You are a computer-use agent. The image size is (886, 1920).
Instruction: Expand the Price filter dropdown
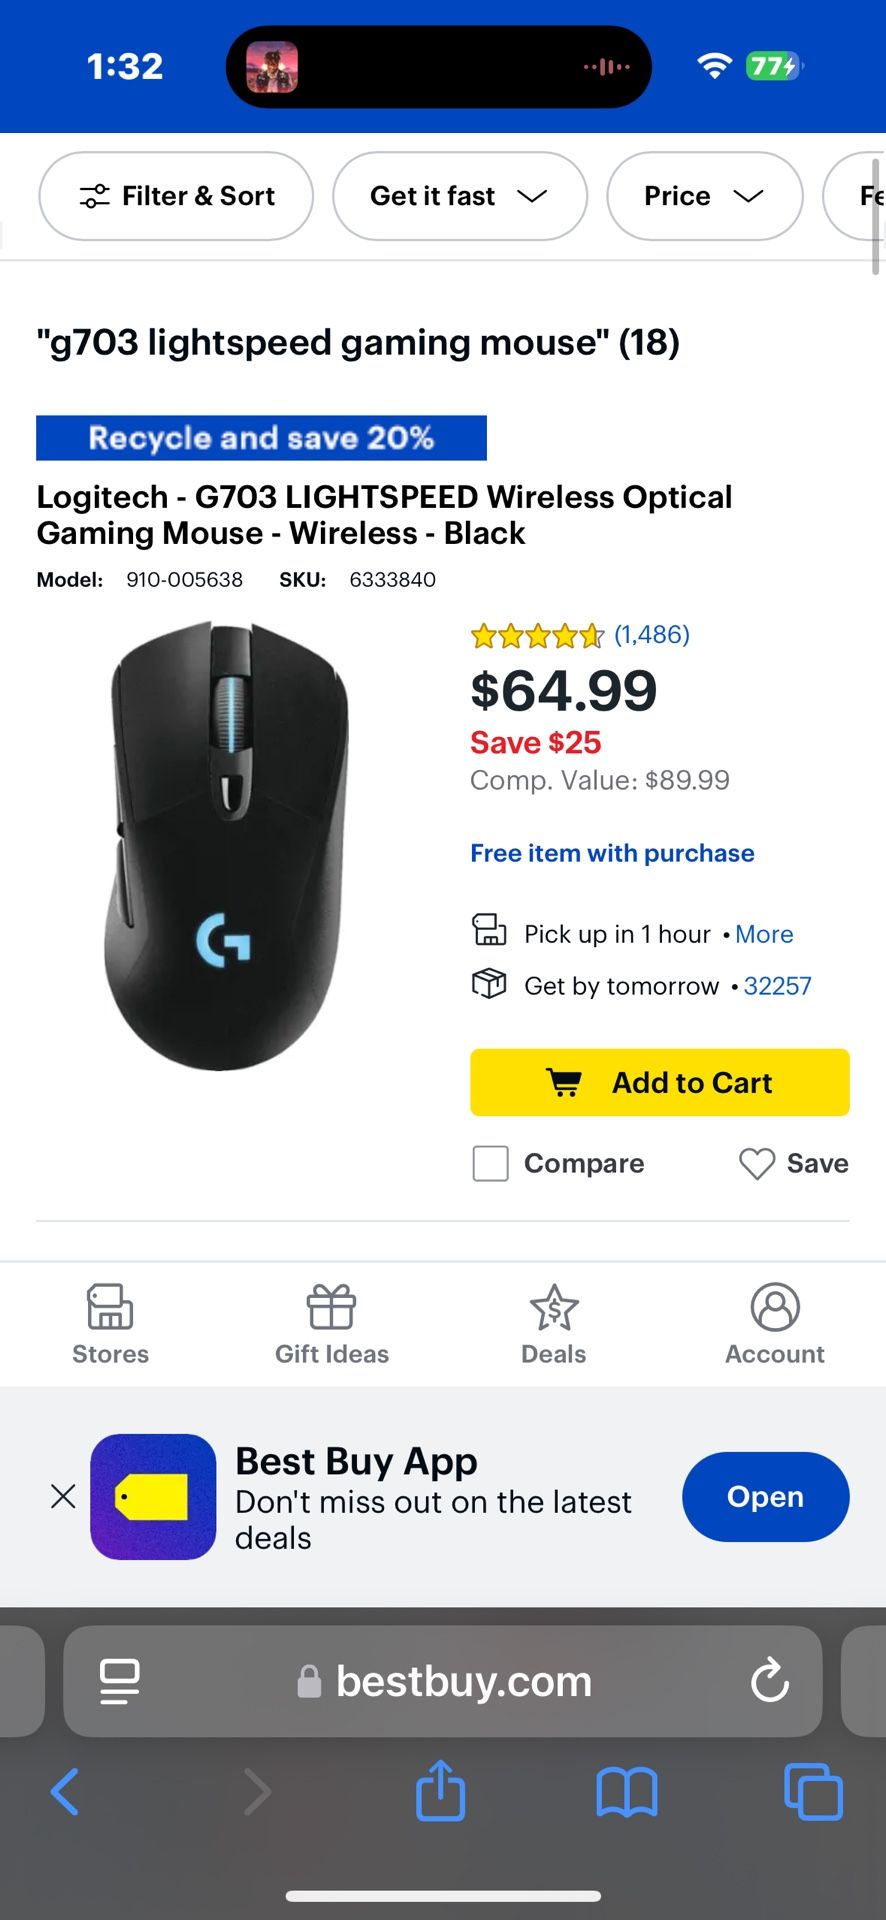pyautogui.click(x=704, y=196)
